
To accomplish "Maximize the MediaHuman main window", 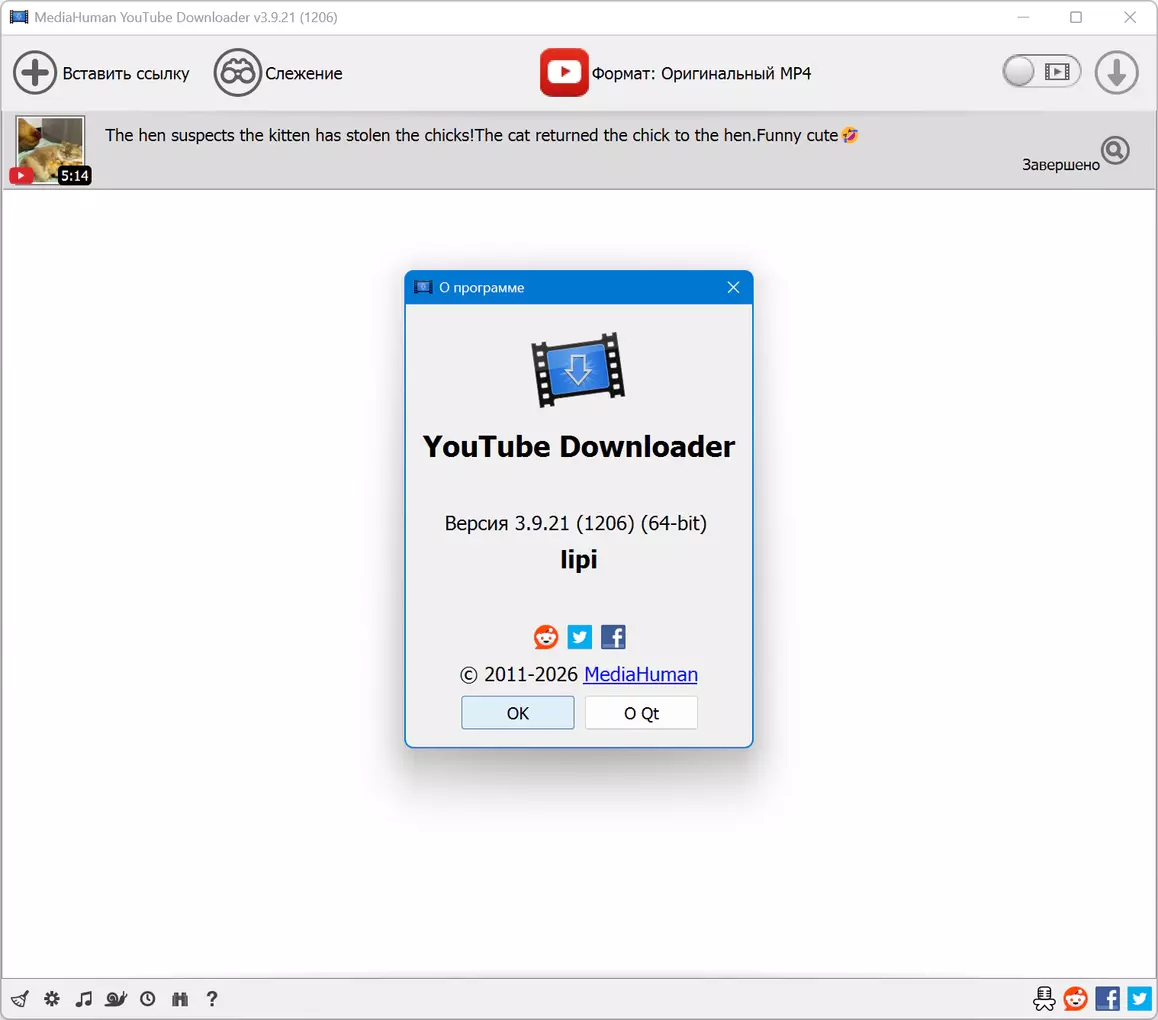I will click(1076, 17).
